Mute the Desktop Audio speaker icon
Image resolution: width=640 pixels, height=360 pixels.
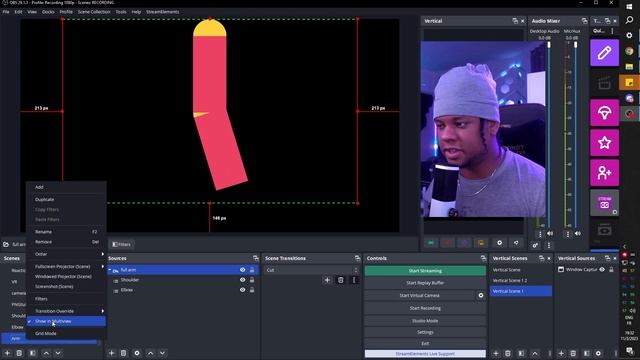(x=550, y=233)
